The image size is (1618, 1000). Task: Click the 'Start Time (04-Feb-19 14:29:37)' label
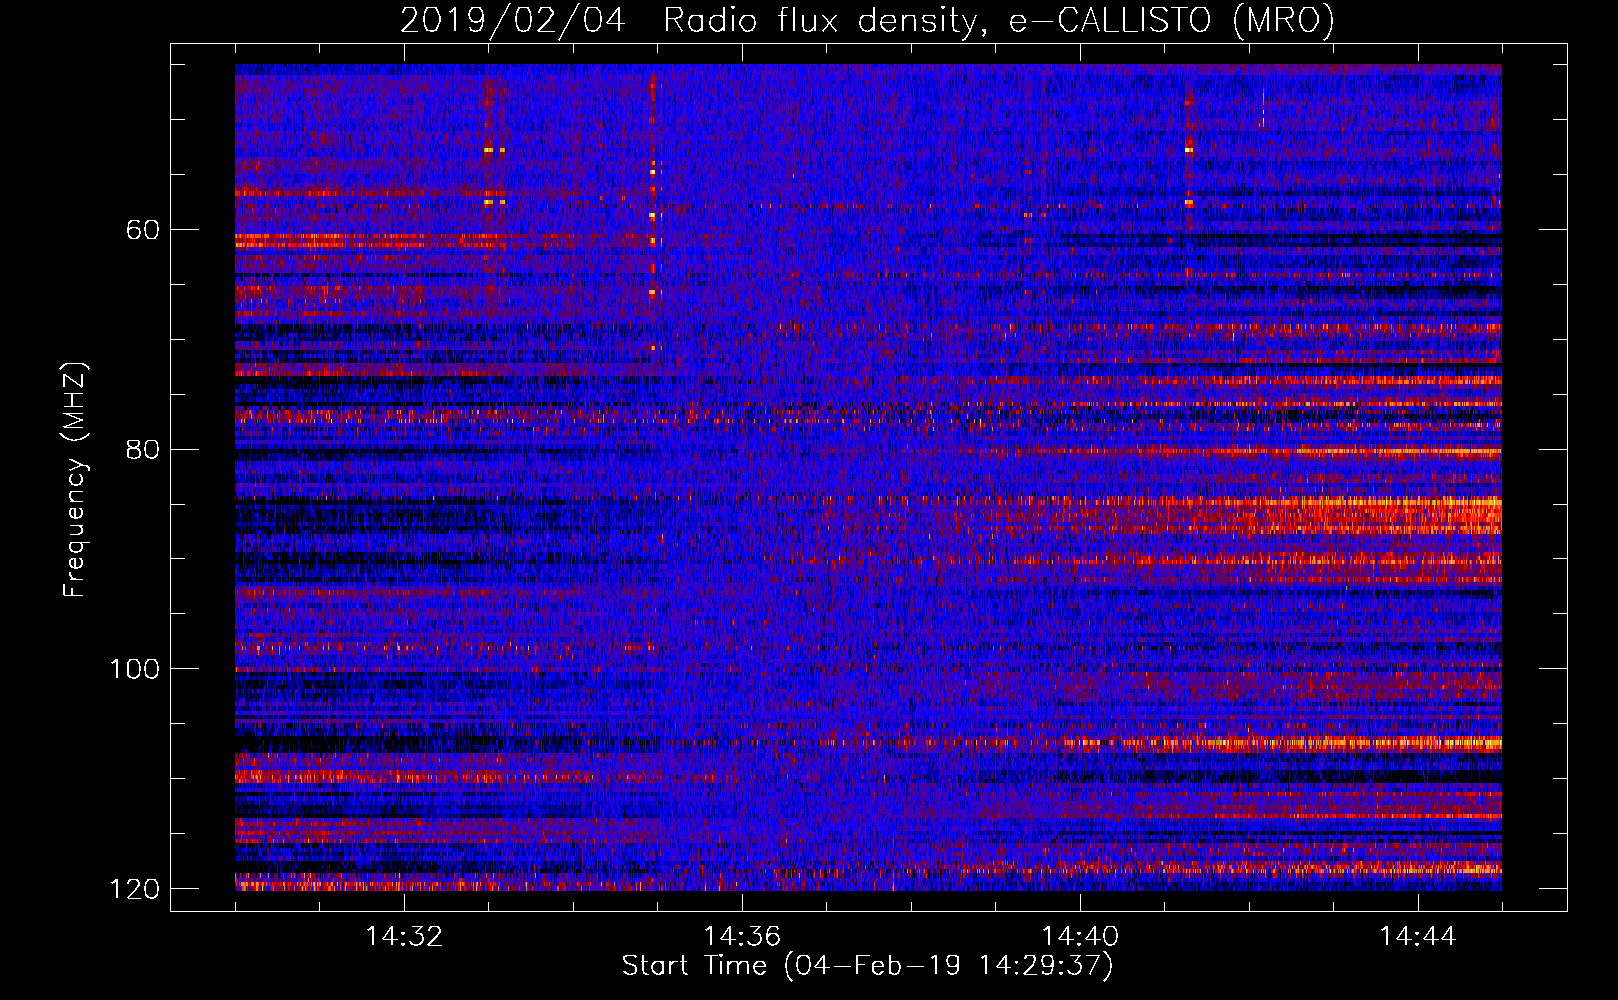(x=867, y=966)
